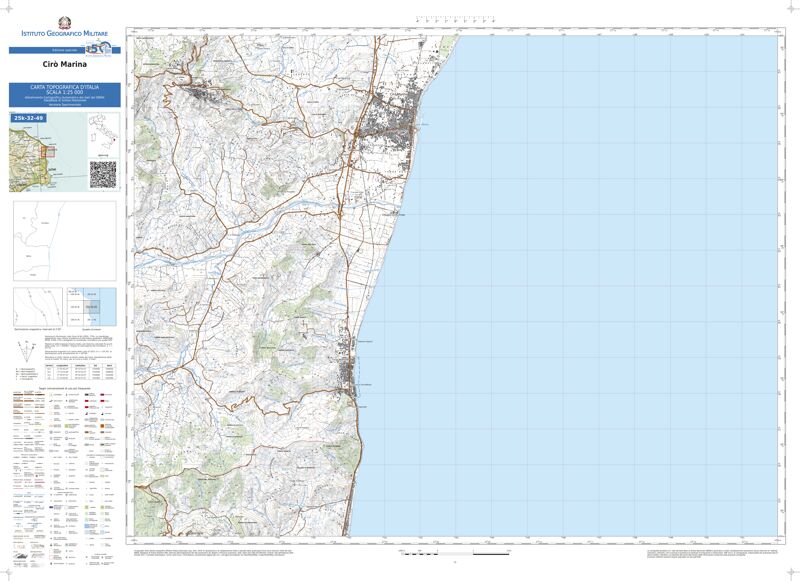The image size is (800, 581).
Task: Click the sheet code 25k-32-49 label
Action: pos(29,118)
